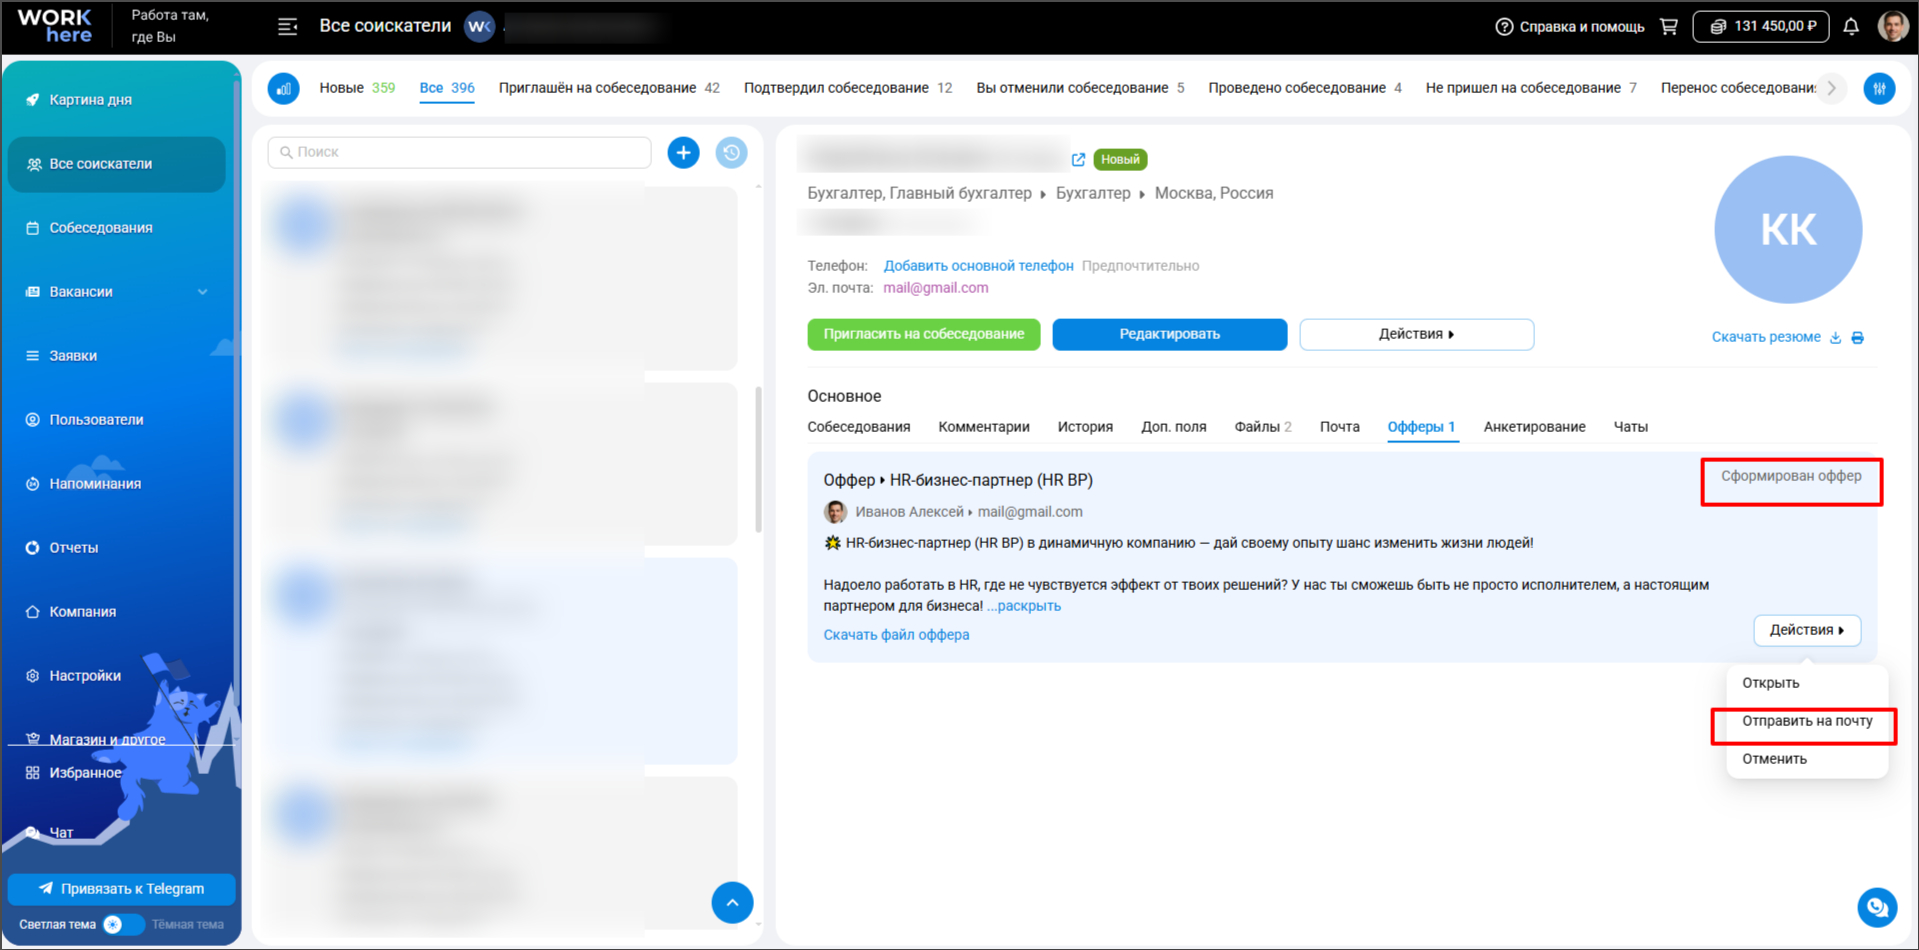Click the Новый status badge
Viewport: 1919px width, 950px height.
1120,159
